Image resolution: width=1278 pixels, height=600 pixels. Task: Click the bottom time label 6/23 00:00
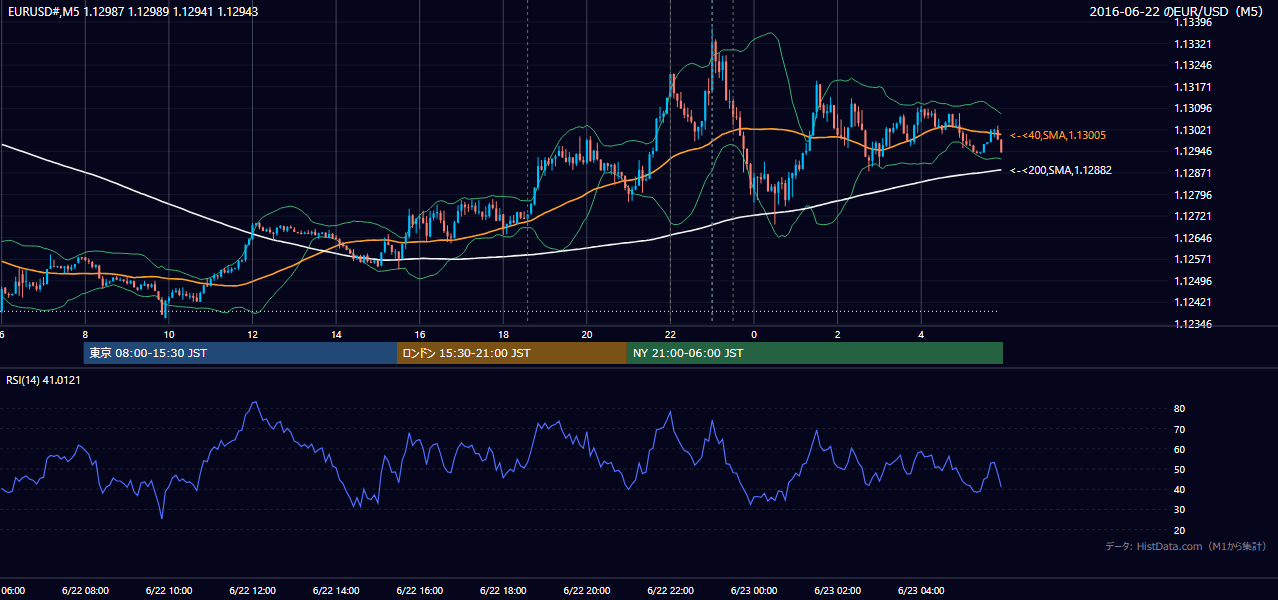754,591
